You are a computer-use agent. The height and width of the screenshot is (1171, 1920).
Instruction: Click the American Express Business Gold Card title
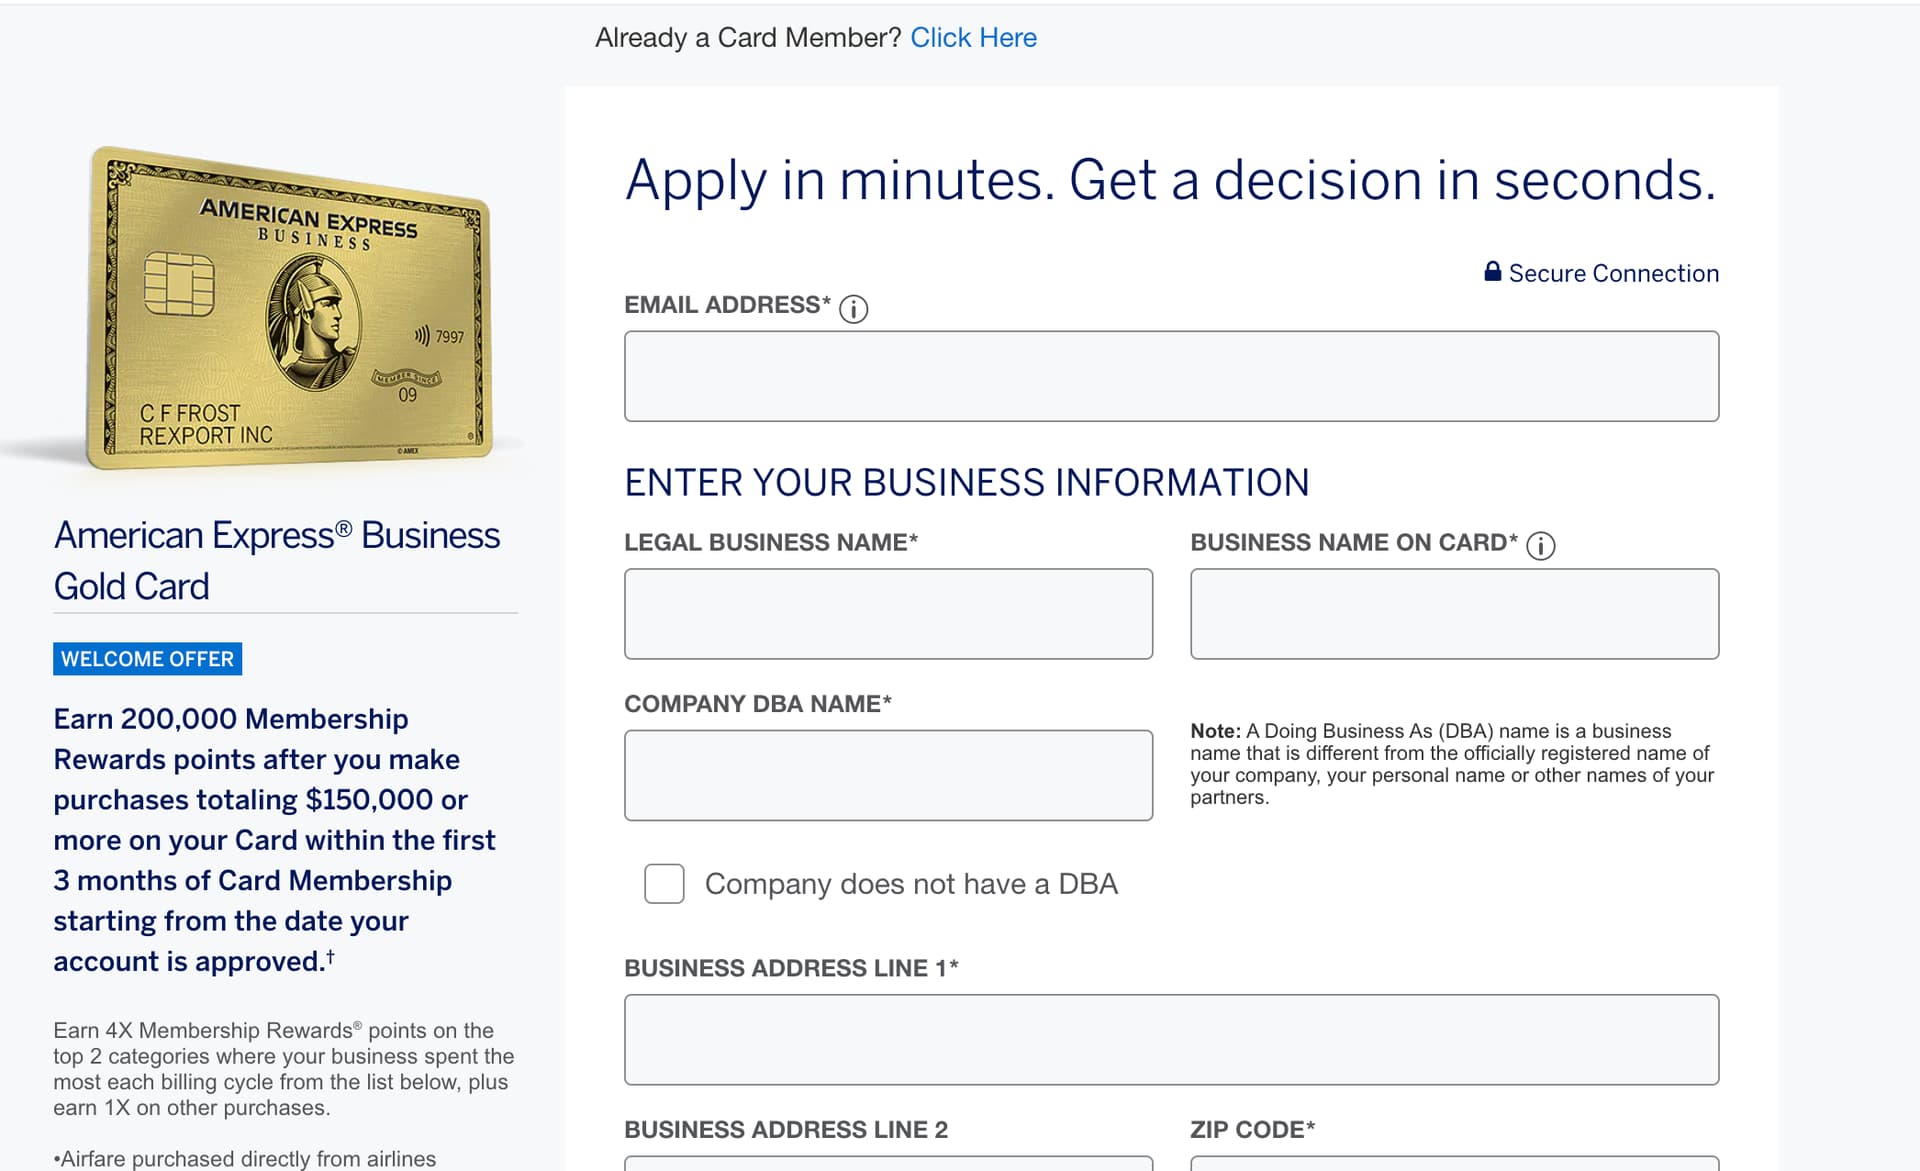pos(277,560)
